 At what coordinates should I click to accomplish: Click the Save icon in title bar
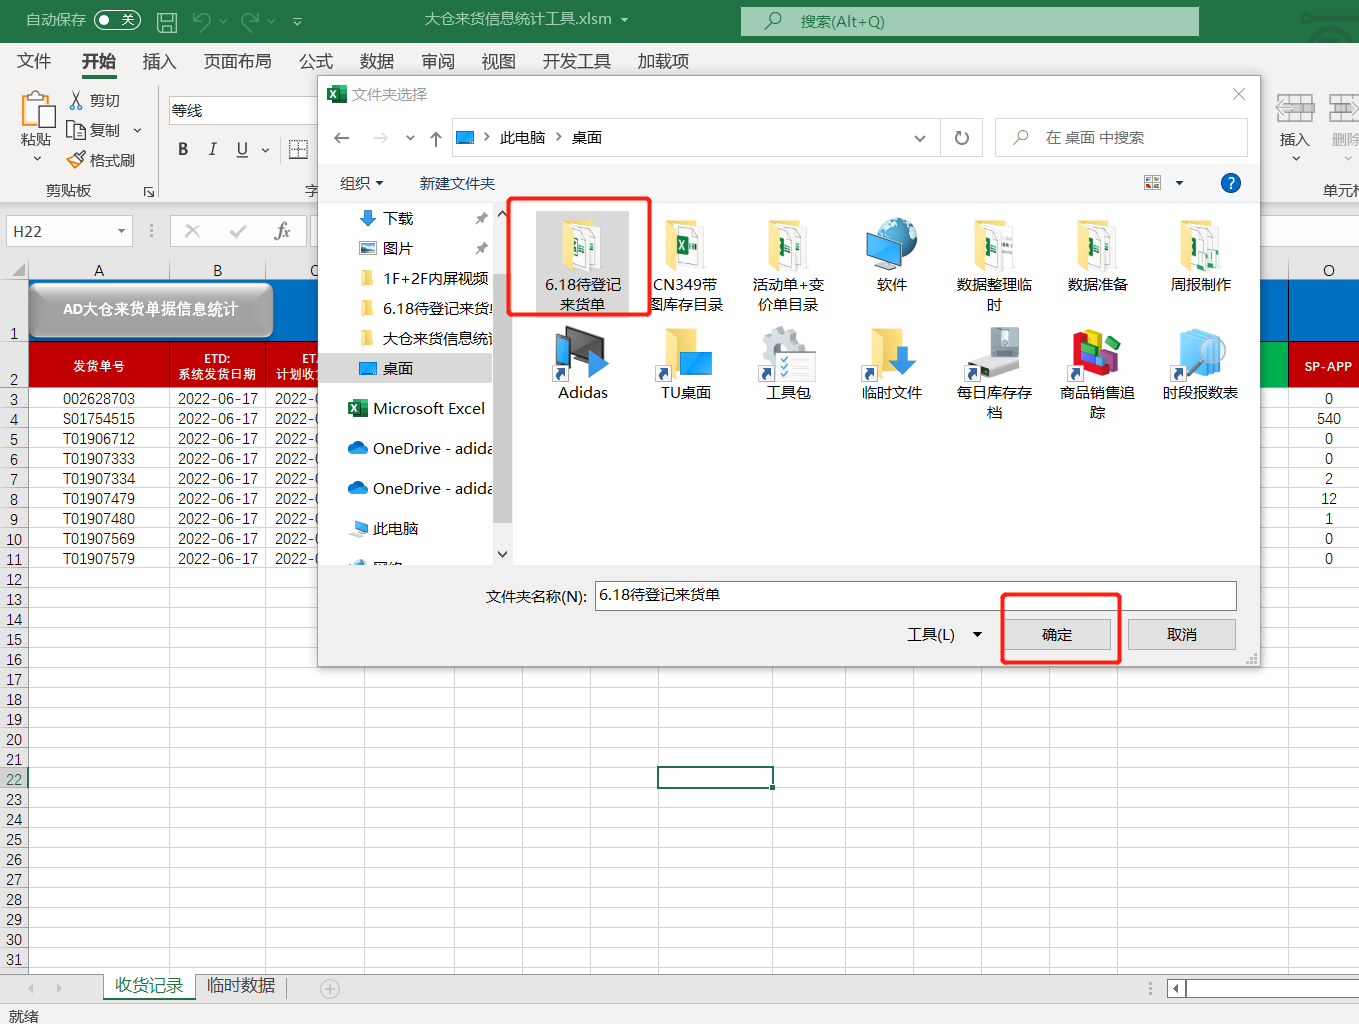click(167, 21)
